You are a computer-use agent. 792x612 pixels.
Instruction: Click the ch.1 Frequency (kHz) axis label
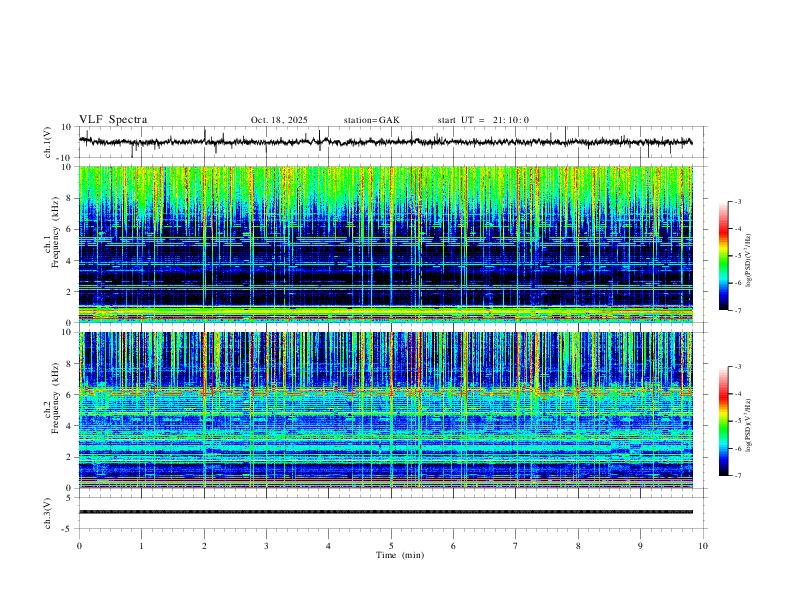tap(52, 233)
